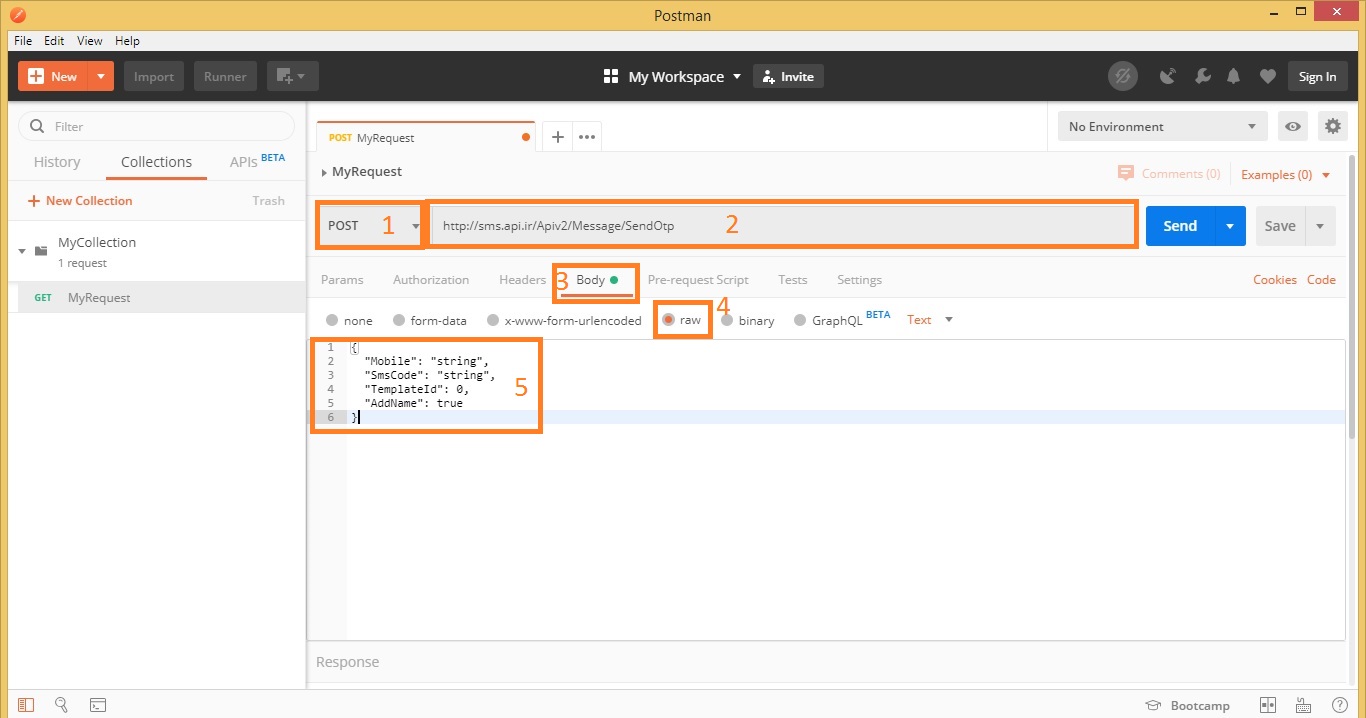Image resolution: width=1366 pixels, height=718 pixels.
Task: Select the binary body radio option
Action: (x=727, y=320)
